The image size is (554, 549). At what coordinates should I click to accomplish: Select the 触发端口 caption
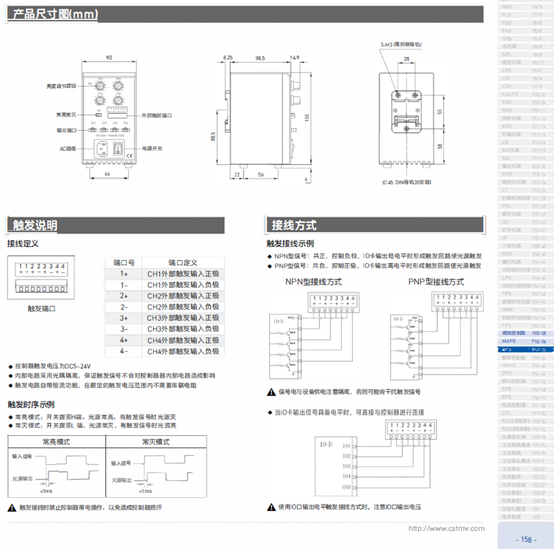pyautogui.click(x=41, y=308)
